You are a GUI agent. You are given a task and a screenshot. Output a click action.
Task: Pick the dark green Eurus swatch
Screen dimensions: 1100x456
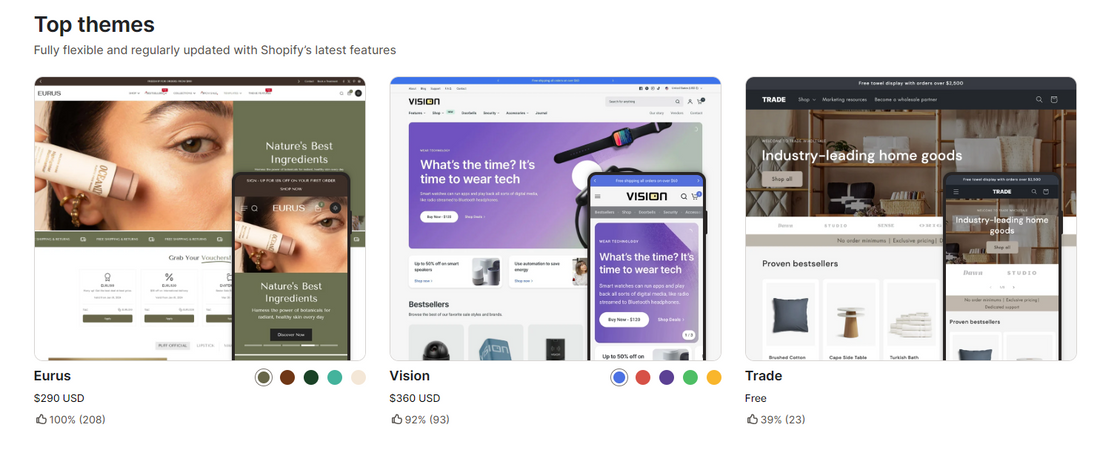click(311, 377)
